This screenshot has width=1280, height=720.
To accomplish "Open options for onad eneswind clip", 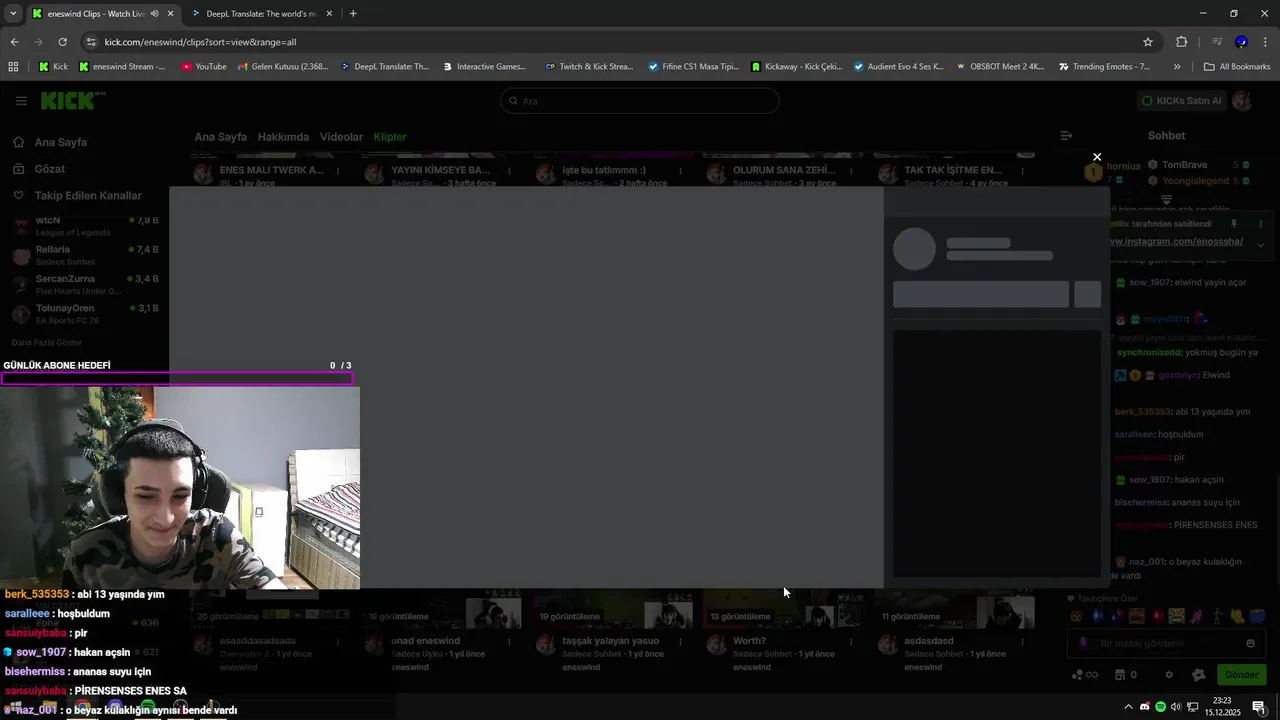I will tap(509, 642).
